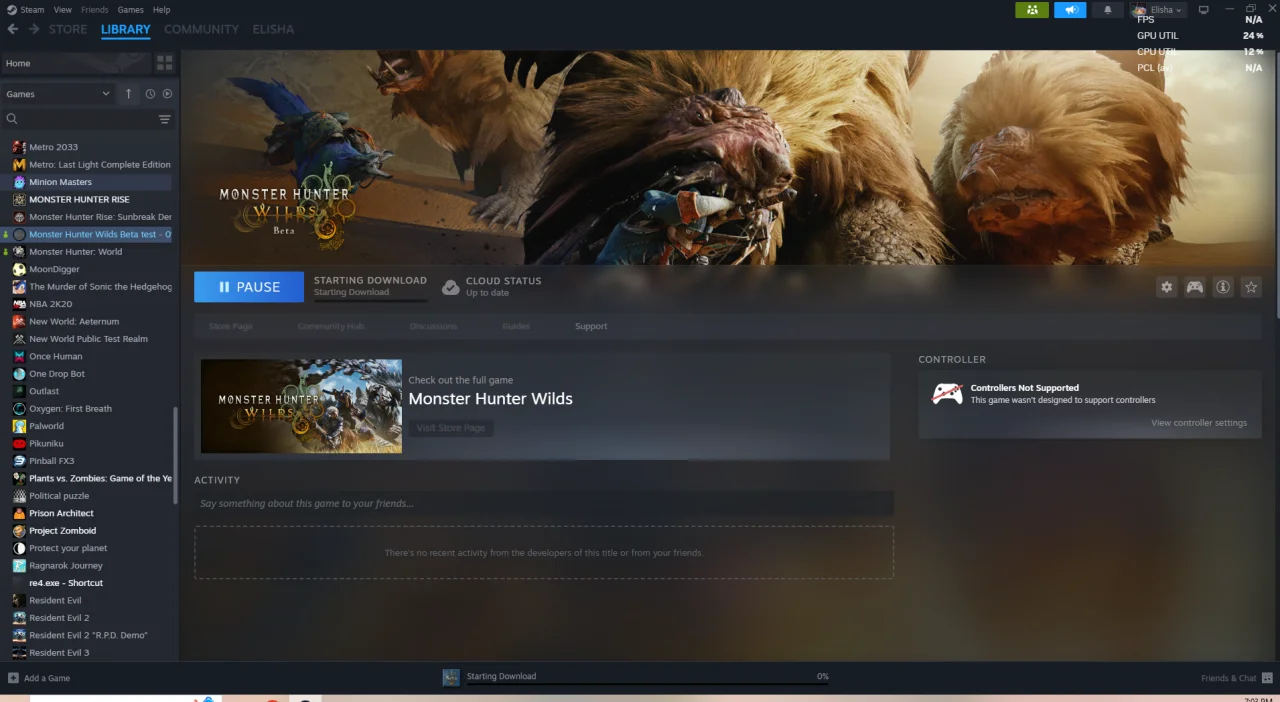Click Project Zomboid game icon
The height and width of the screenshot is (702, 1280).
[19, 531]
